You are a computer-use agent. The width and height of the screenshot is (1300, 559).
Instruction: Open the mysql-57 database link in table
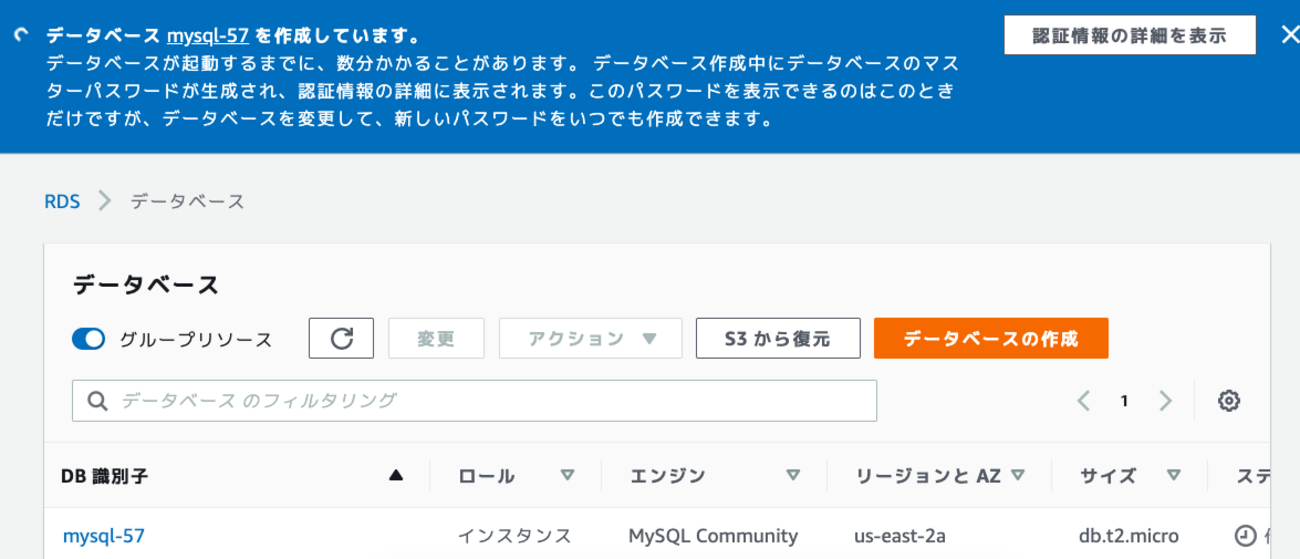point(103,536)
